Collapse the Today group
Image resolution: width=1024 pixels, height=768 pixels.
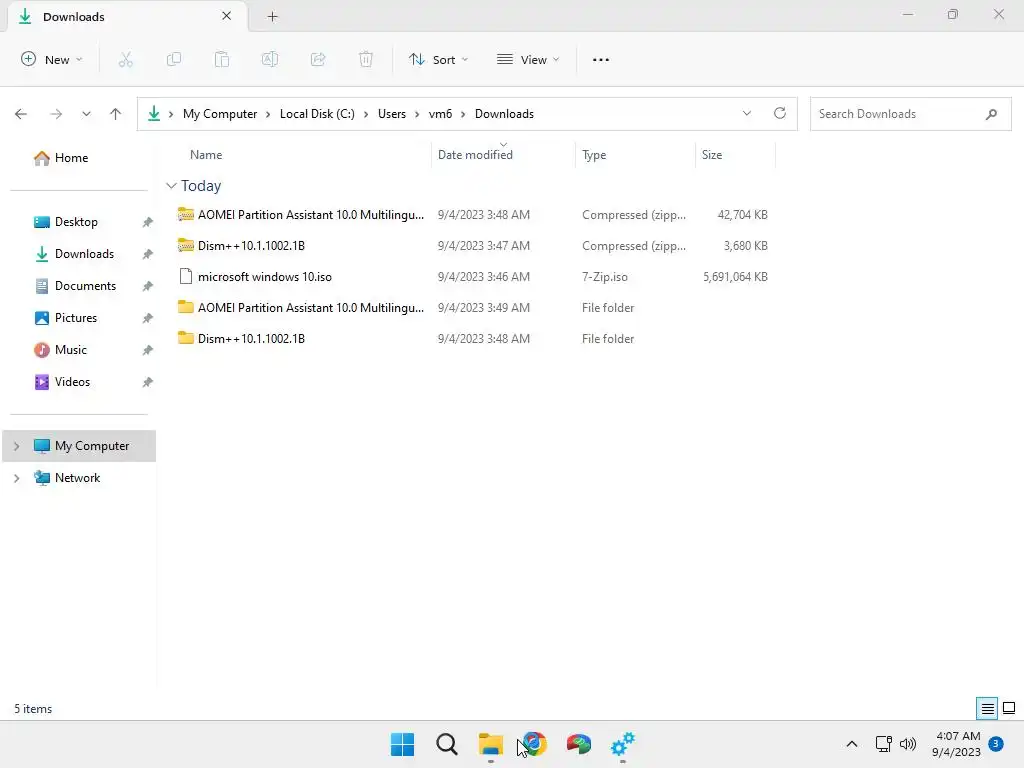171,186
